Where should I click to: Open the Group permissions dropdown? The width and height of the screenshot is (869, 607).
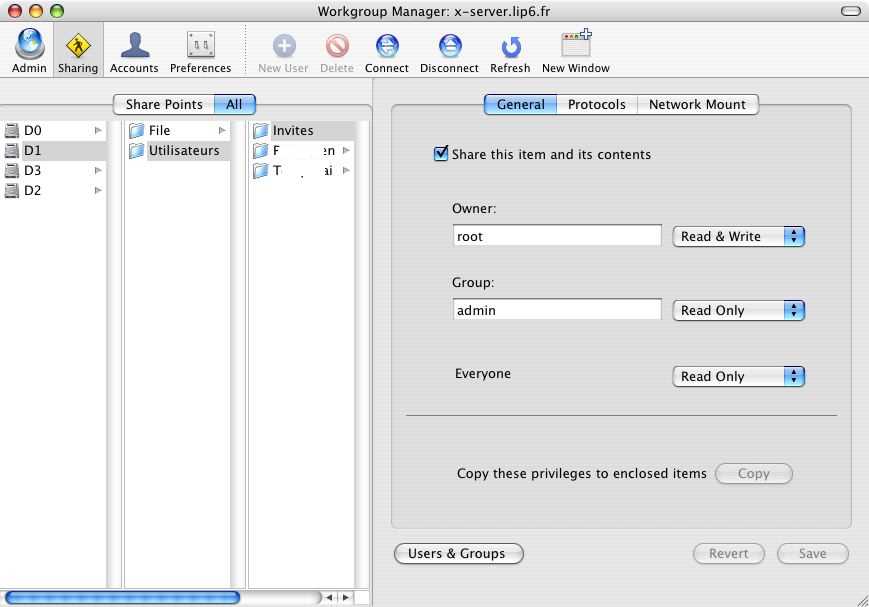coord(738,311)
